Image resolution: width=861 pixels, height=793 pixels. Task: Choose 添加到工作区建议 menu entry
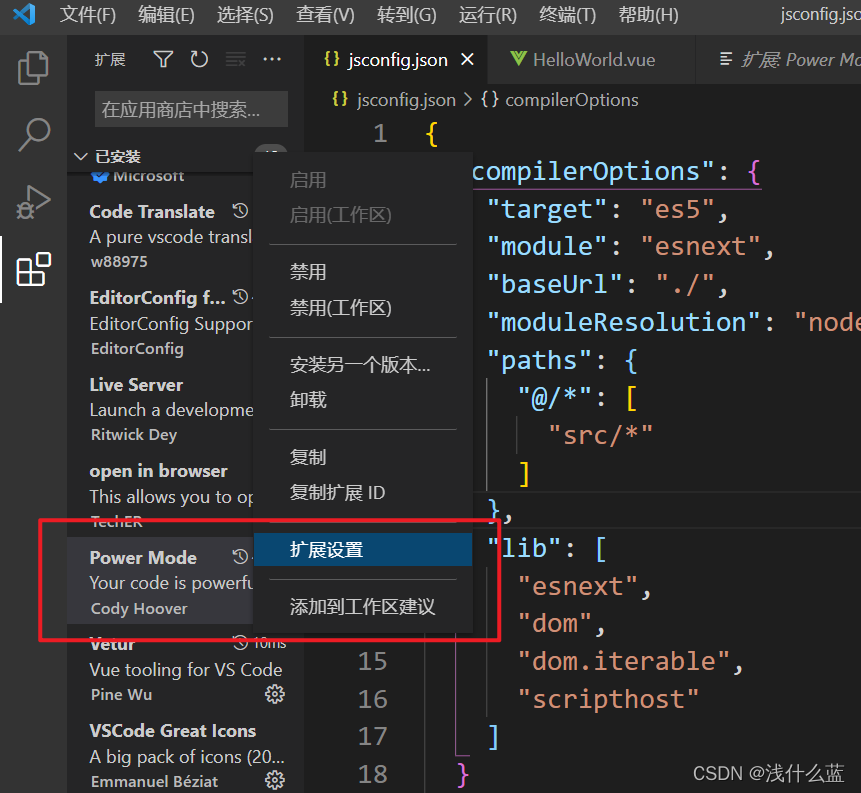pos(363,607)
